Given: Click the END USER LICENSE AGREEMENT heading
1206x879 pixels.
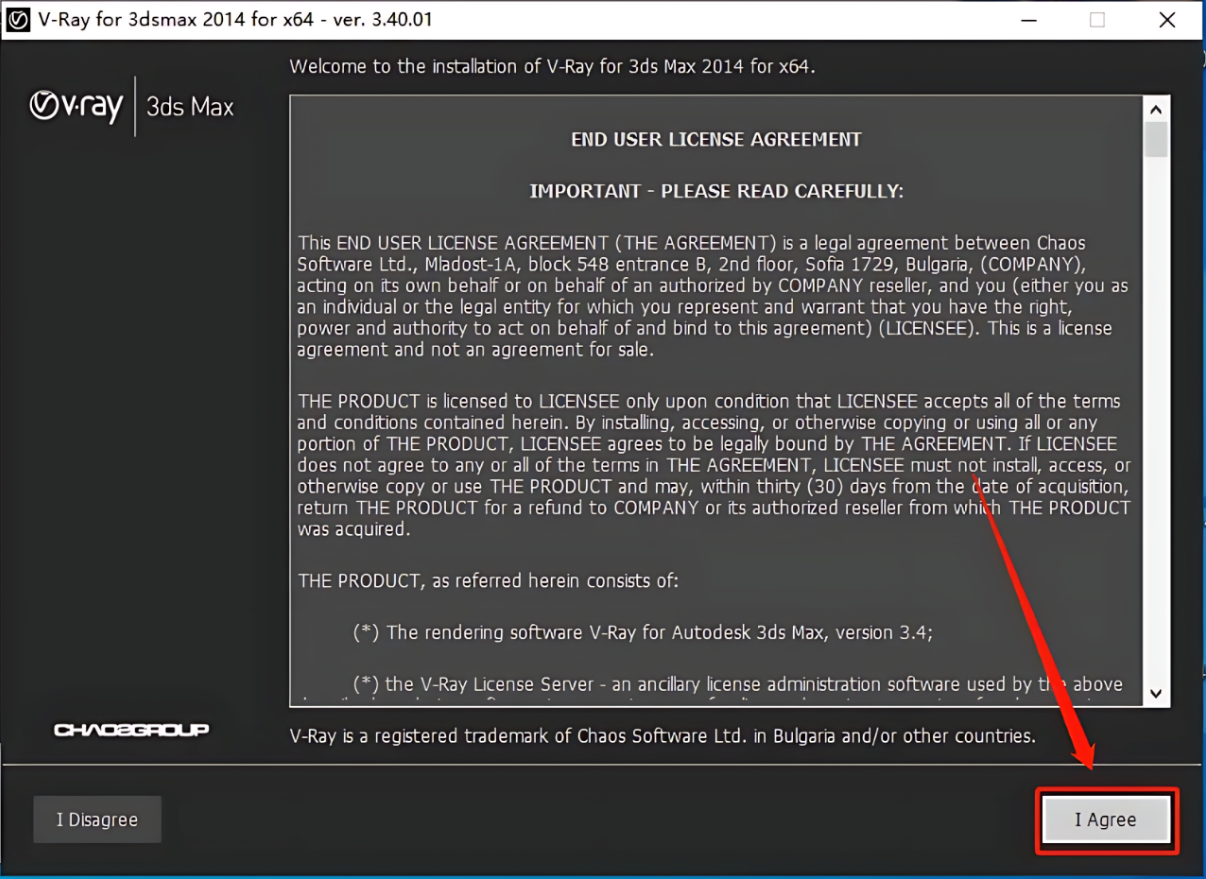Looking at the screenshot, I should [715, 140].
